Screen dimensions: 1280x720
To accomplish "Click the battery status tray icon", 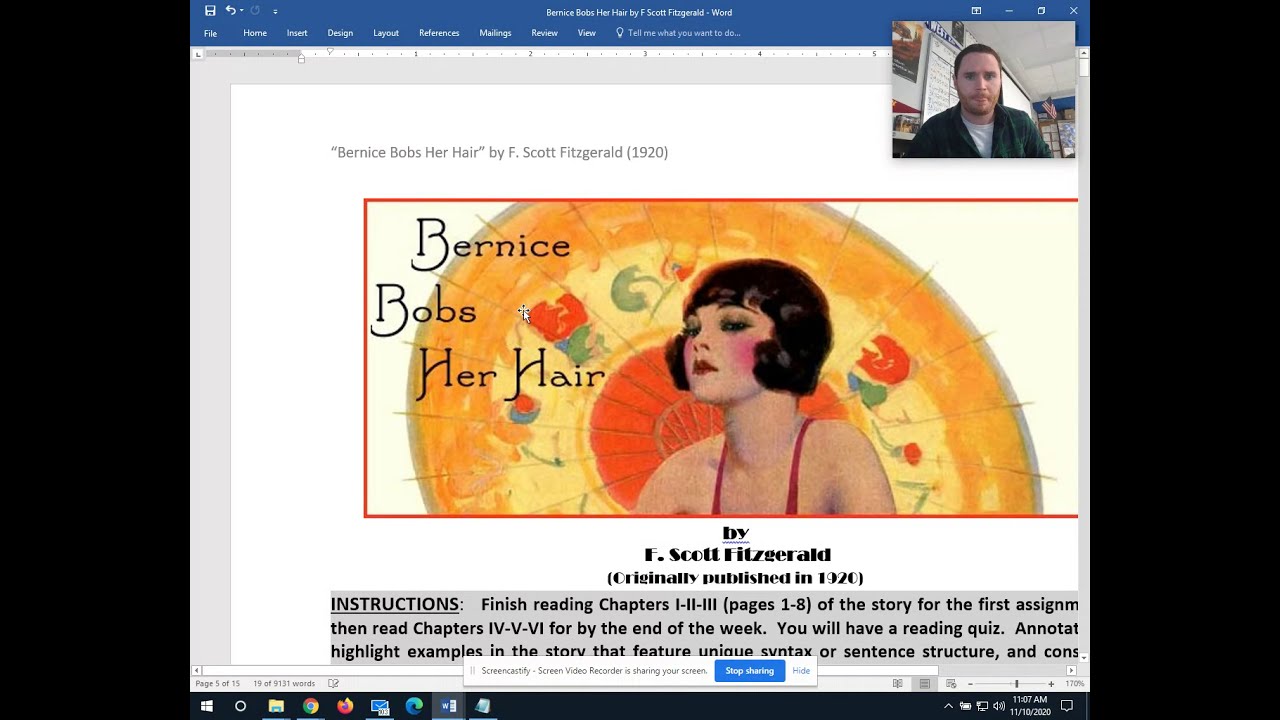I will point(965,706).
